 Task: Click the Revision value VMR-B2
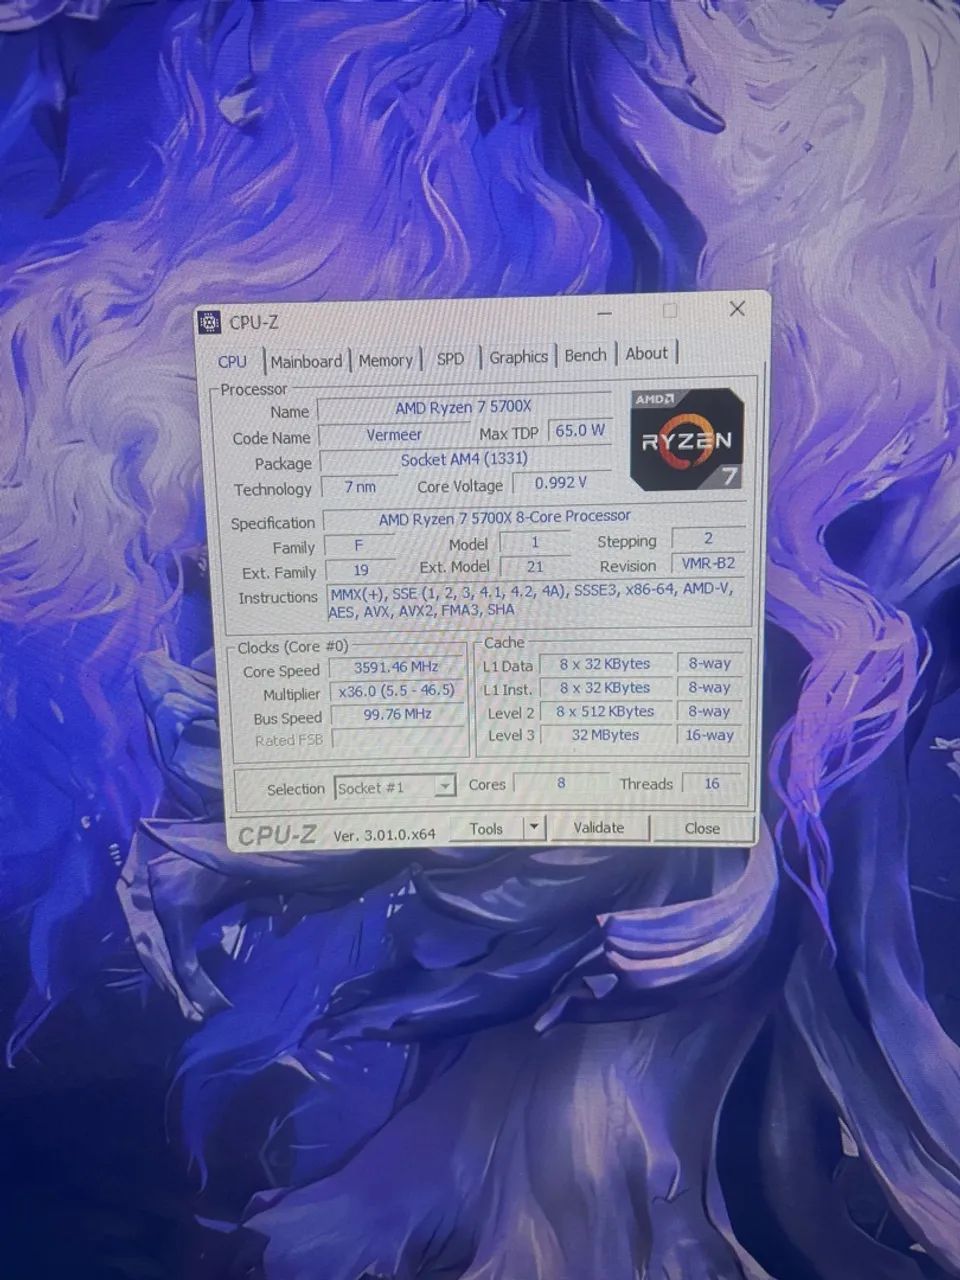708,563
